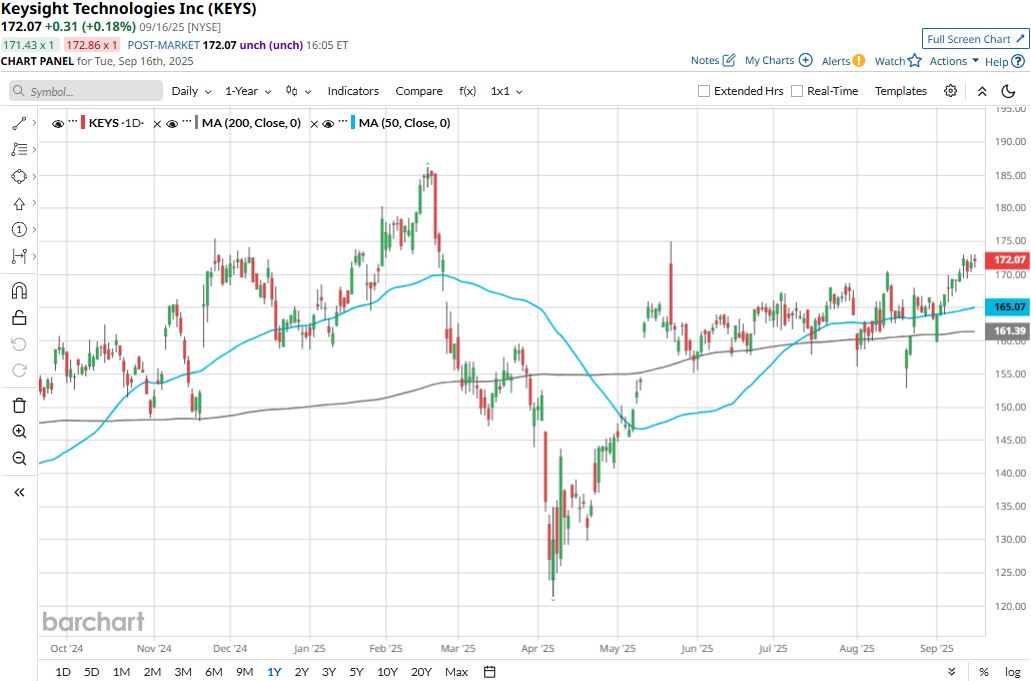The height and width of the screenshot is (681, 1031).
Task: Open the Actions dropdown menu
Action: click(954, 60)
